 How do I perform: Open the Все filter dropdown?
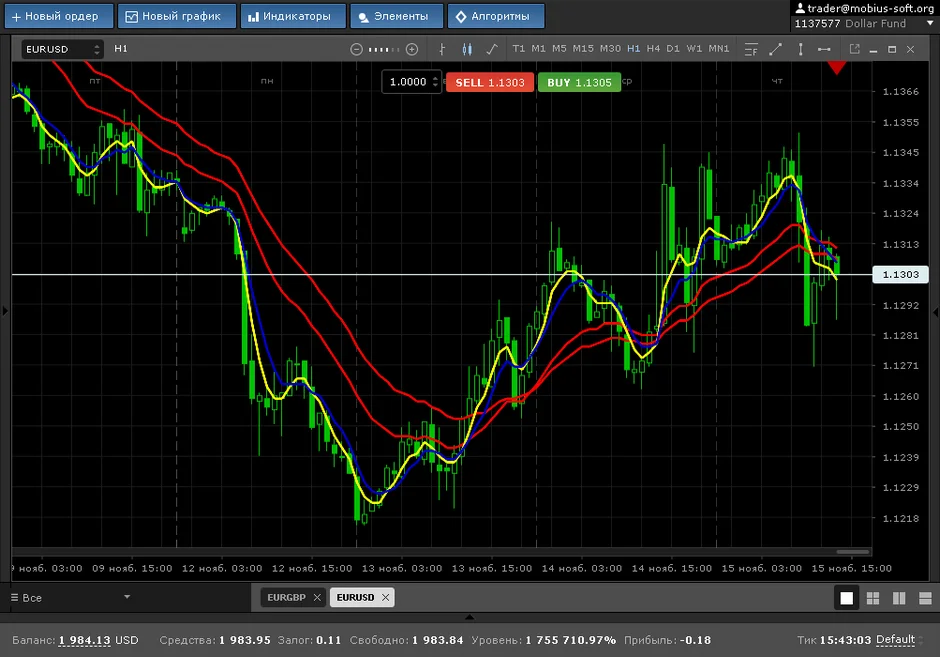tap(71, 598)
